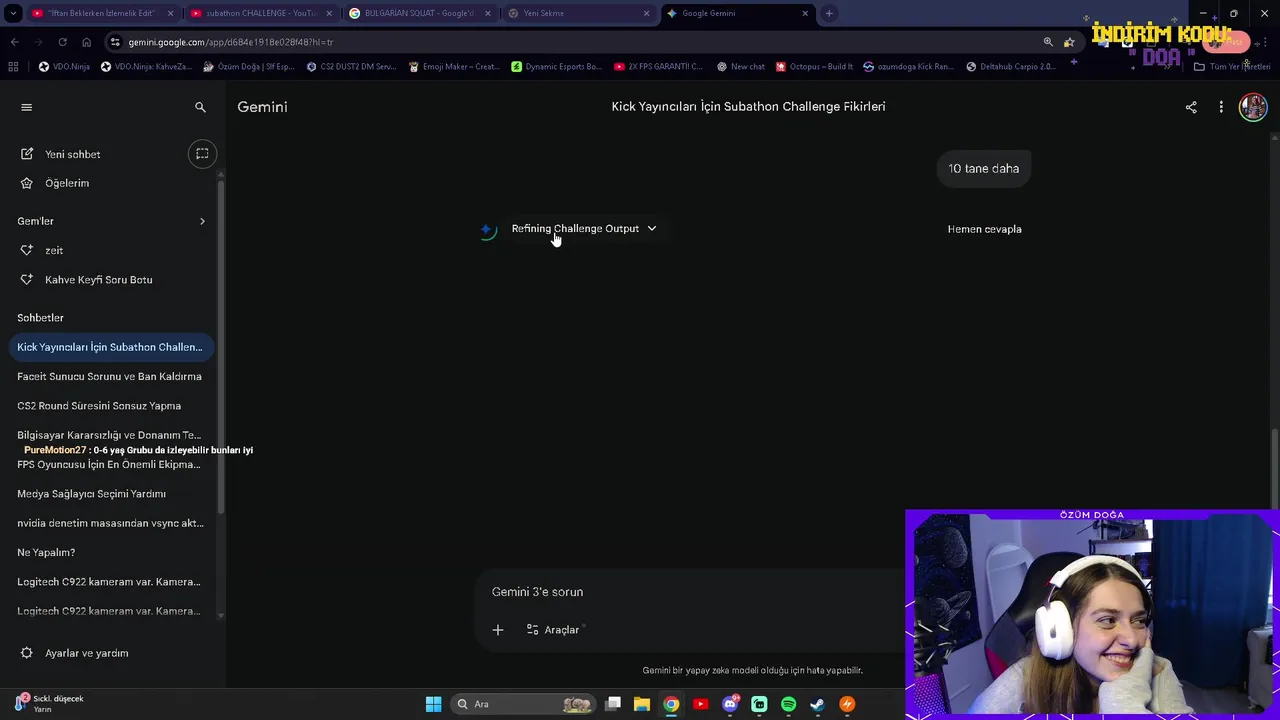Expand the Refining Challenge Output thinking dropdown
Screen dimensions: 1280x720
584,229
